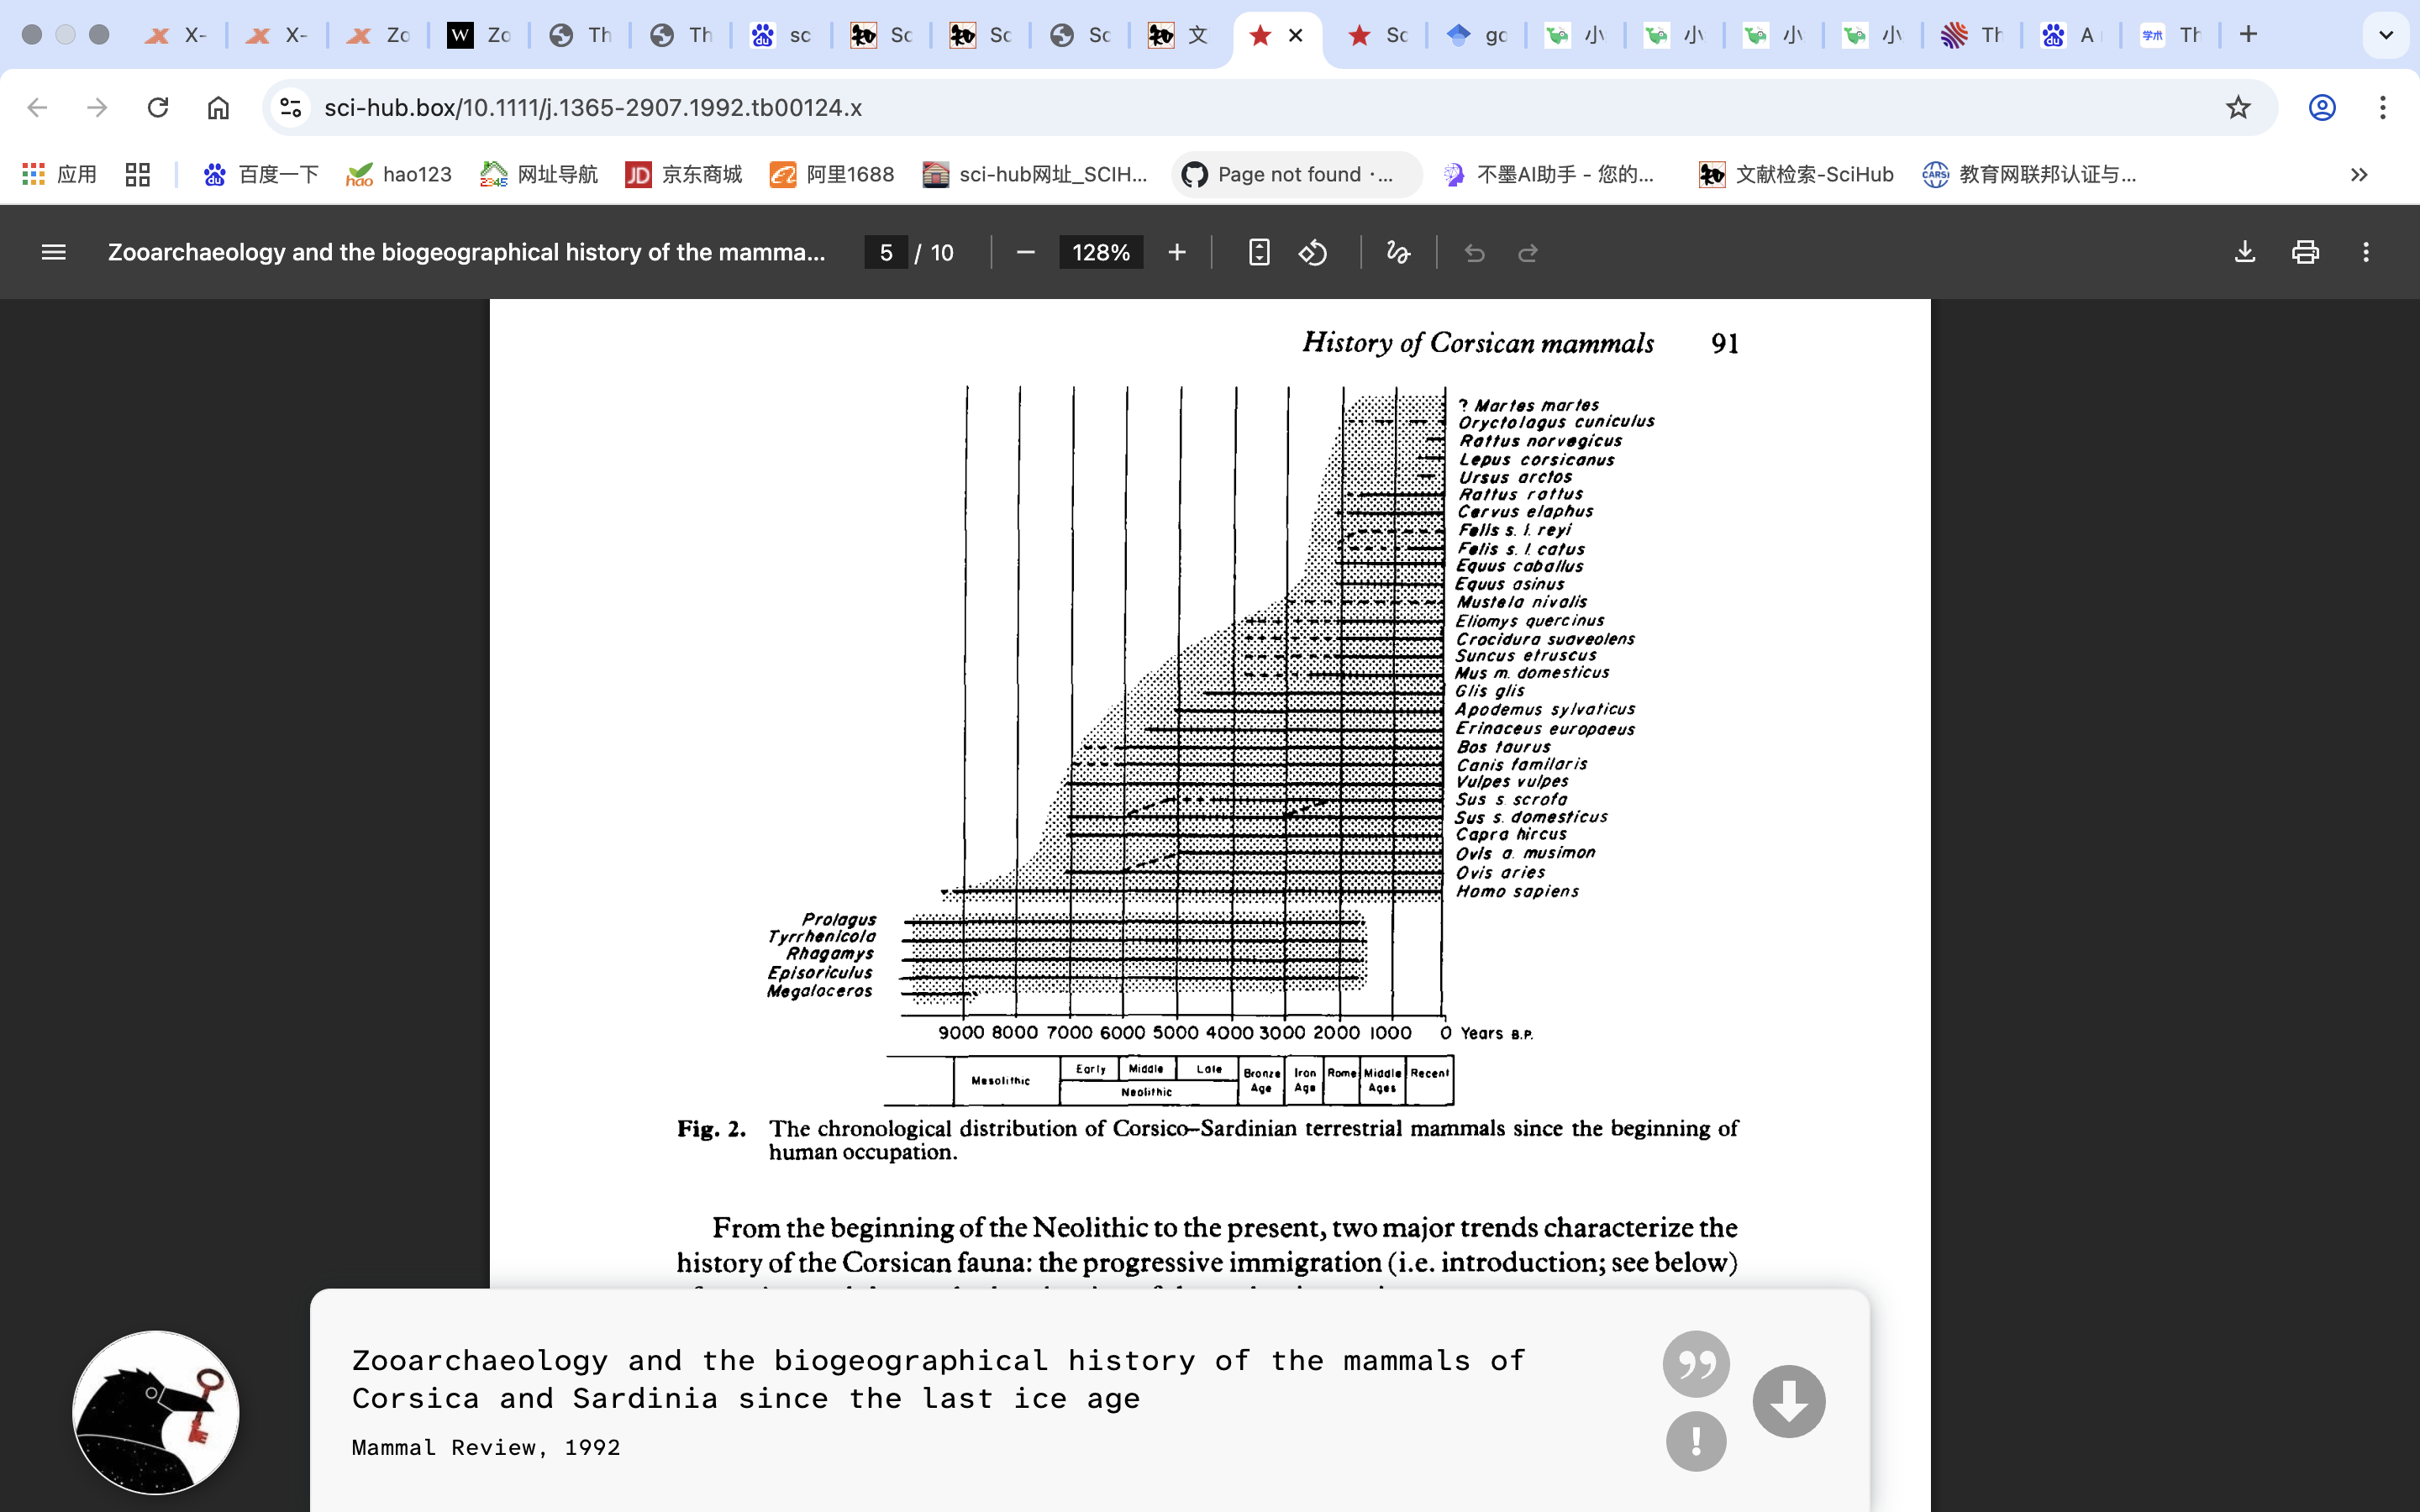Expand the tab search dropdown
The width and height of the screenshot is (2420, 1512).
pyautogui.click(x=2386, y=35)
